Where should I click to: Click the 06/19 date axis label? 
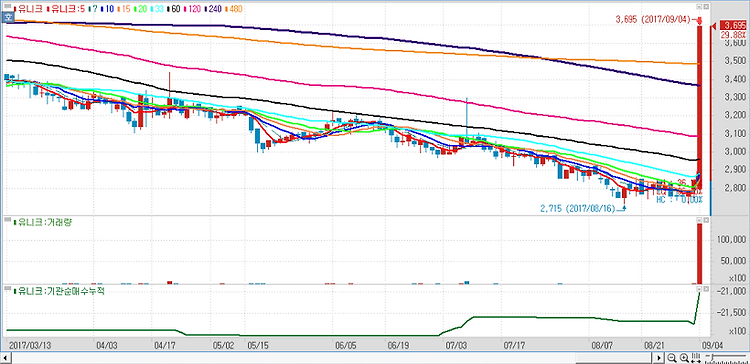398,344
